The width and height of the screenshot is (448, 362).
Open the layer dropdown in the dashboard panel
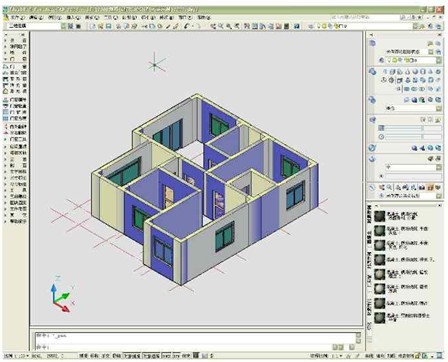[413, 60]
